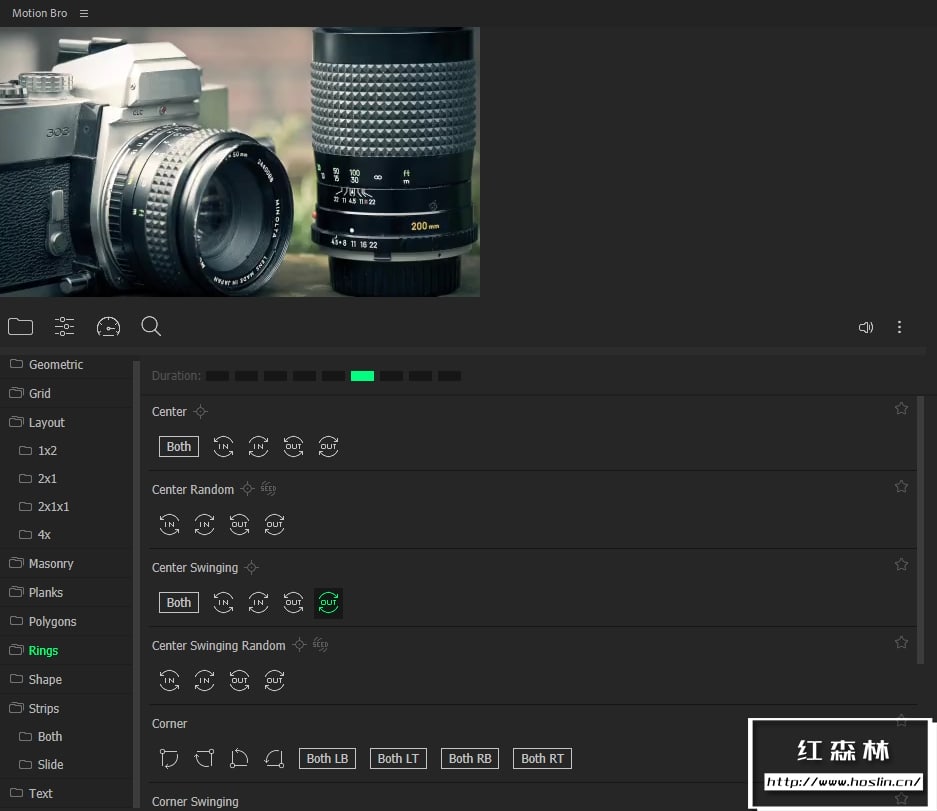Screen dimensions: 937x811
Task: Toggle the crosshair beside Center Random
Action: (x=247, y=489)
